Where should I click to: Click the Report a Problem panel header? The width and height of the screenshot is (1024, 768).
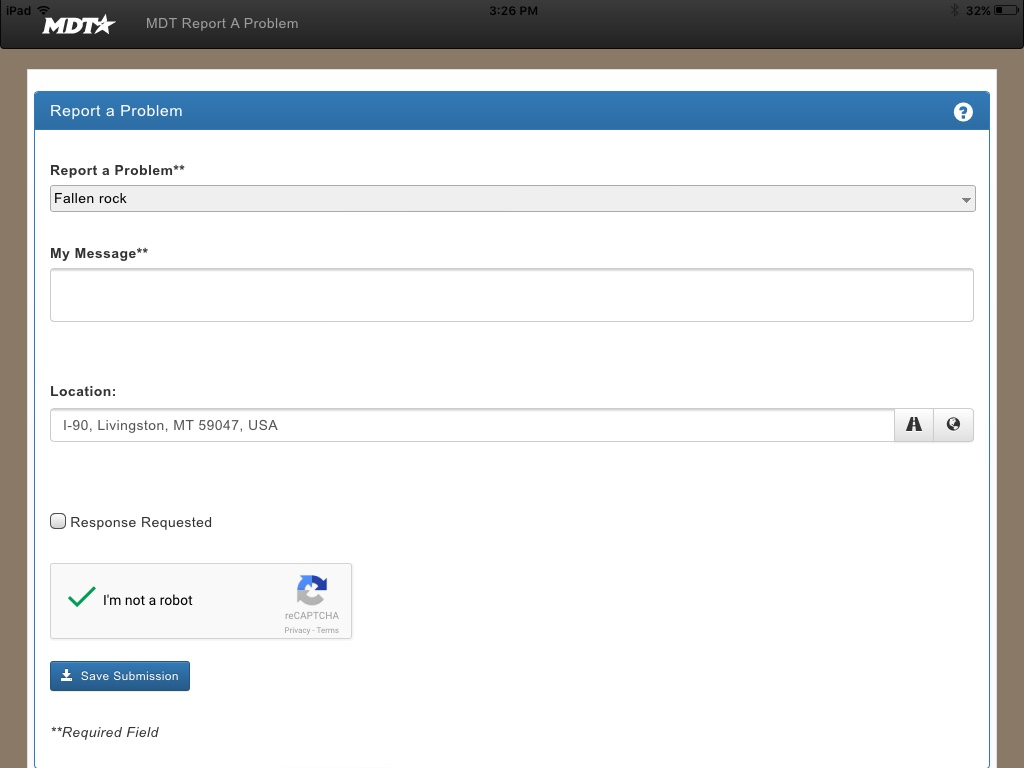pos(512,111)
